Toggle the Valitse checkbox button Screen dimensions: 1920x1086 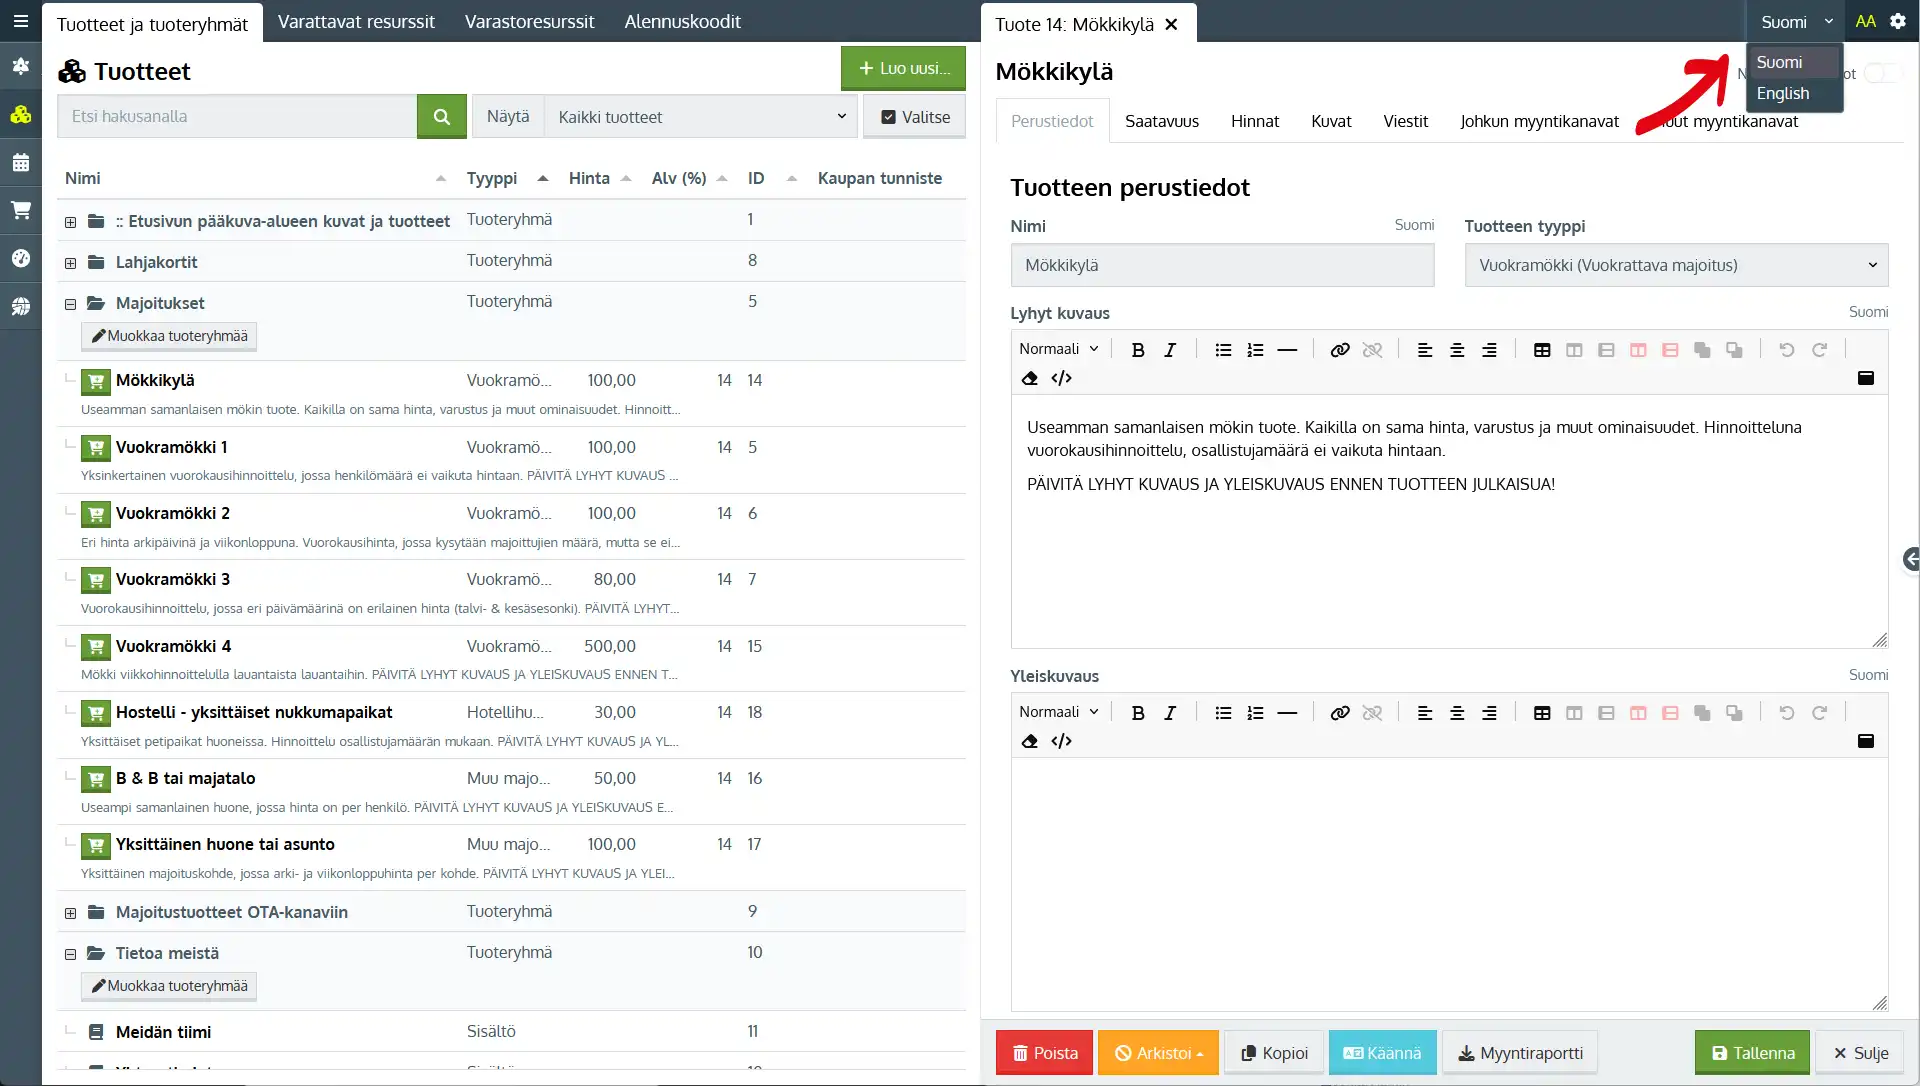click(914, 117)
